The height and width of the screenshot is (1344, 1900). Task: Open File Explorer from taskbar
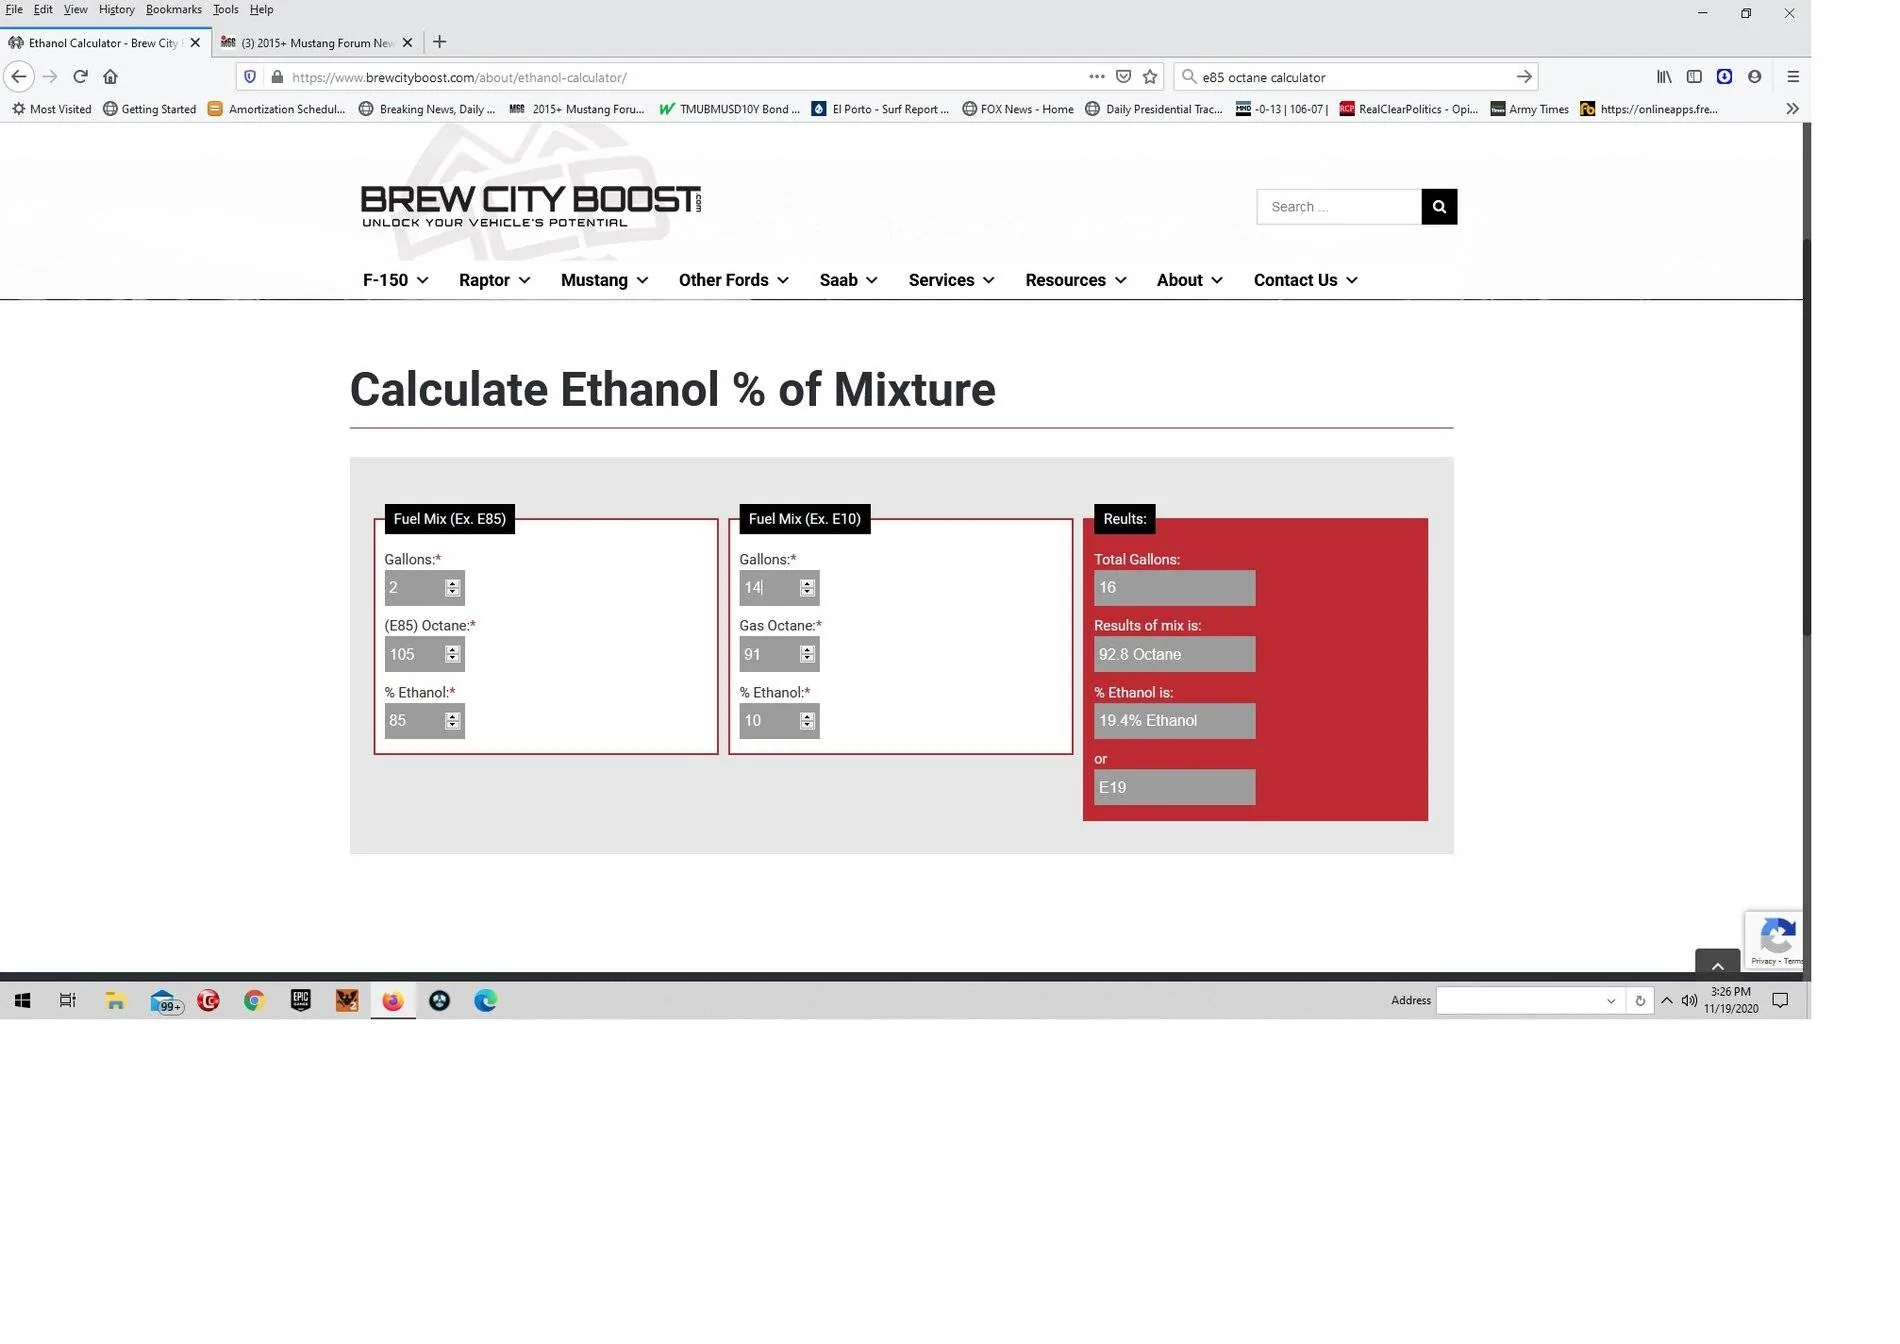(x=115, y=1001)
